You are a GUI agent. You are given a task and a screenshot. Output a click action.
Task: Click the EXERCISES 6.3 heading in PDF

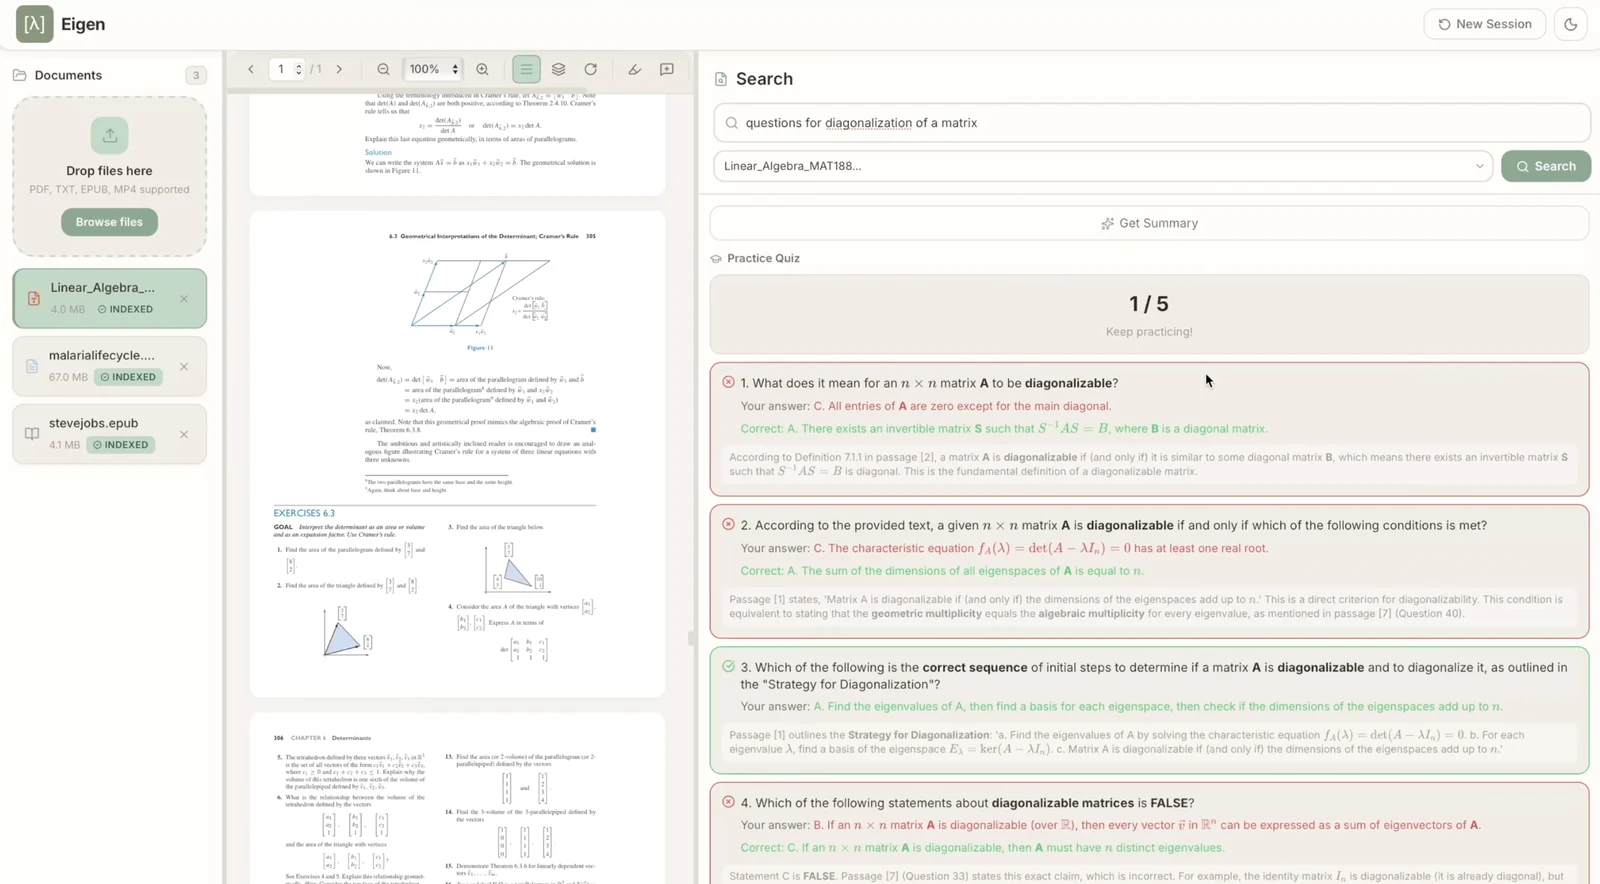click(304, 513)
